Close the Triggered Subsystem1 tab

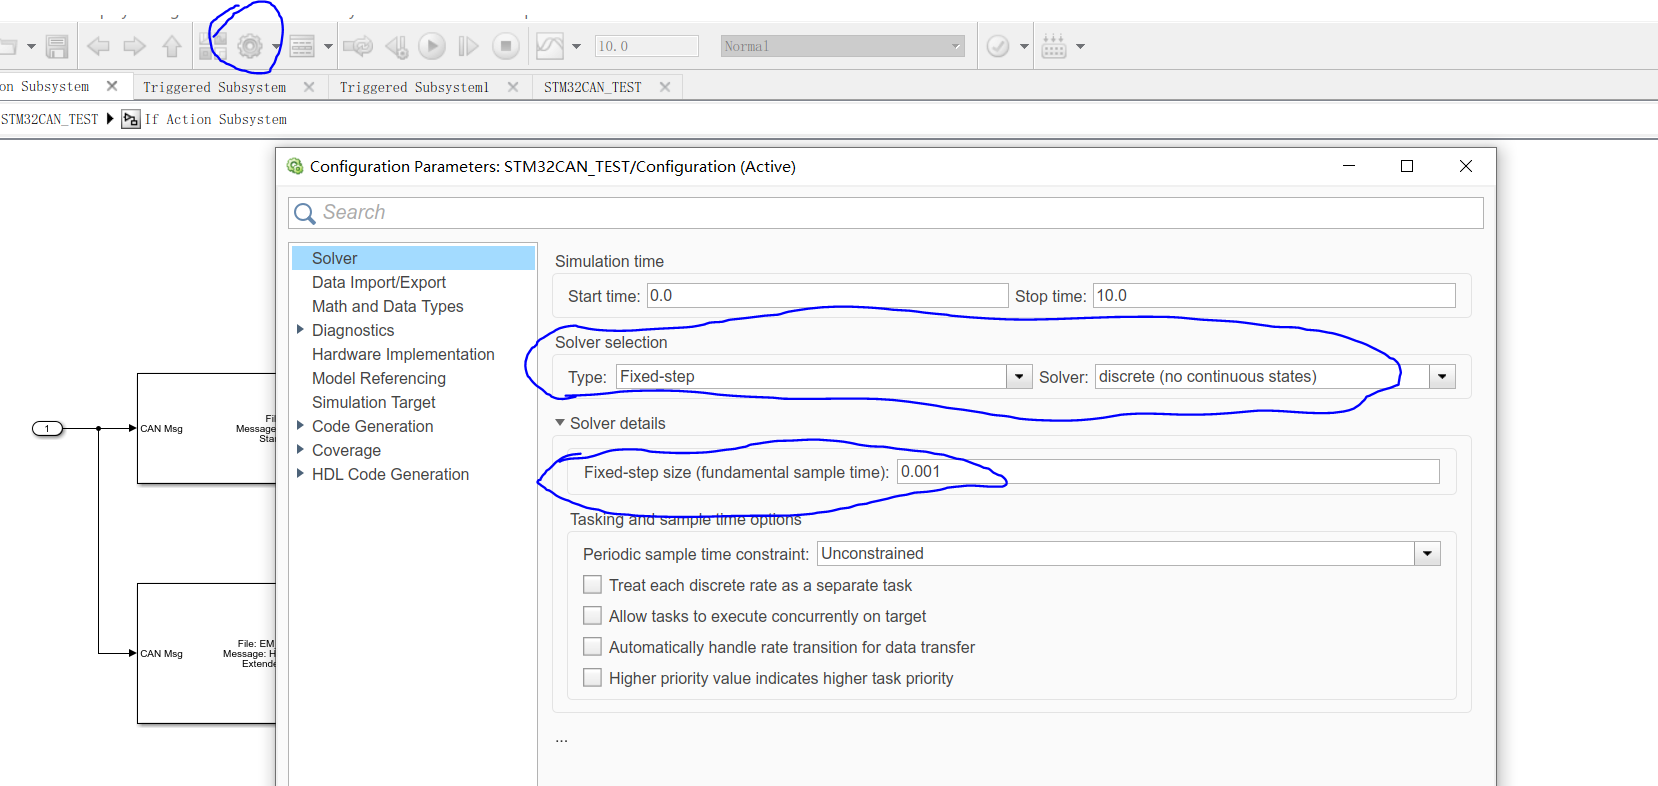coord(513,87)
